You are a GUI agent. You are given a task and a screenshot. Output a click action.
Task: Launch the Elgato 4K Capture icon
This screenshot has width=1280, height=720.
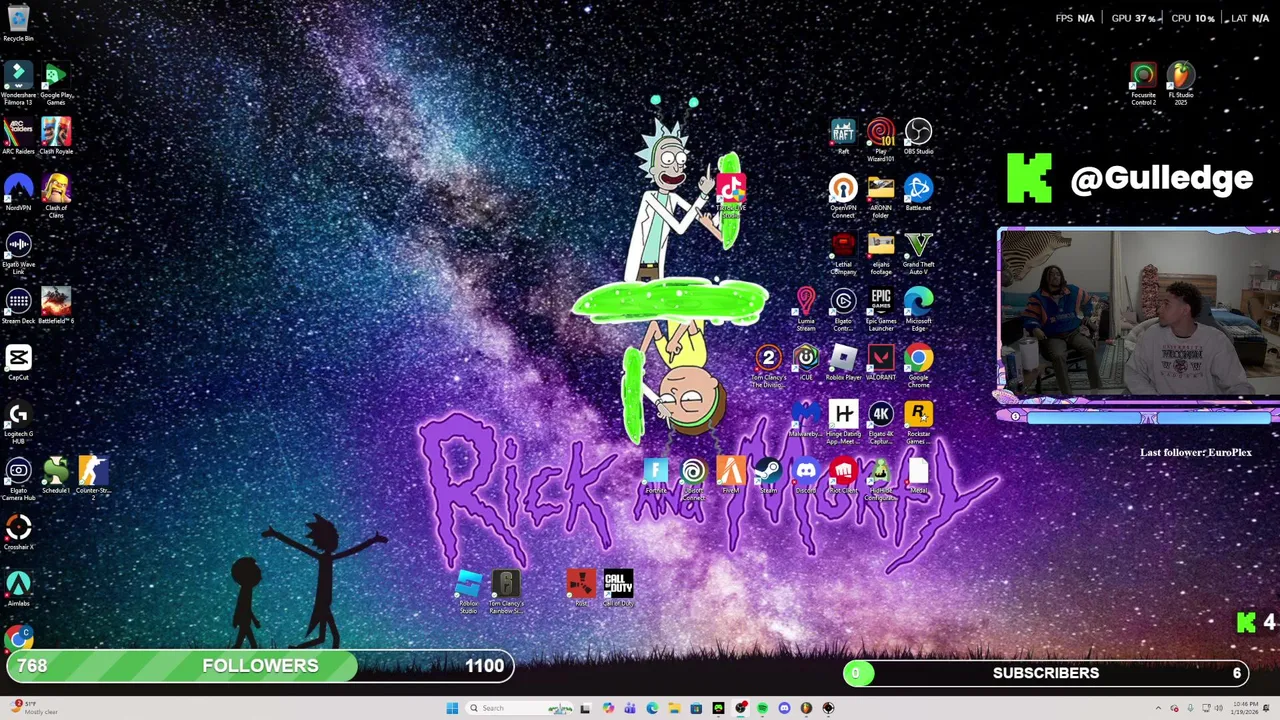pos(881,423)
